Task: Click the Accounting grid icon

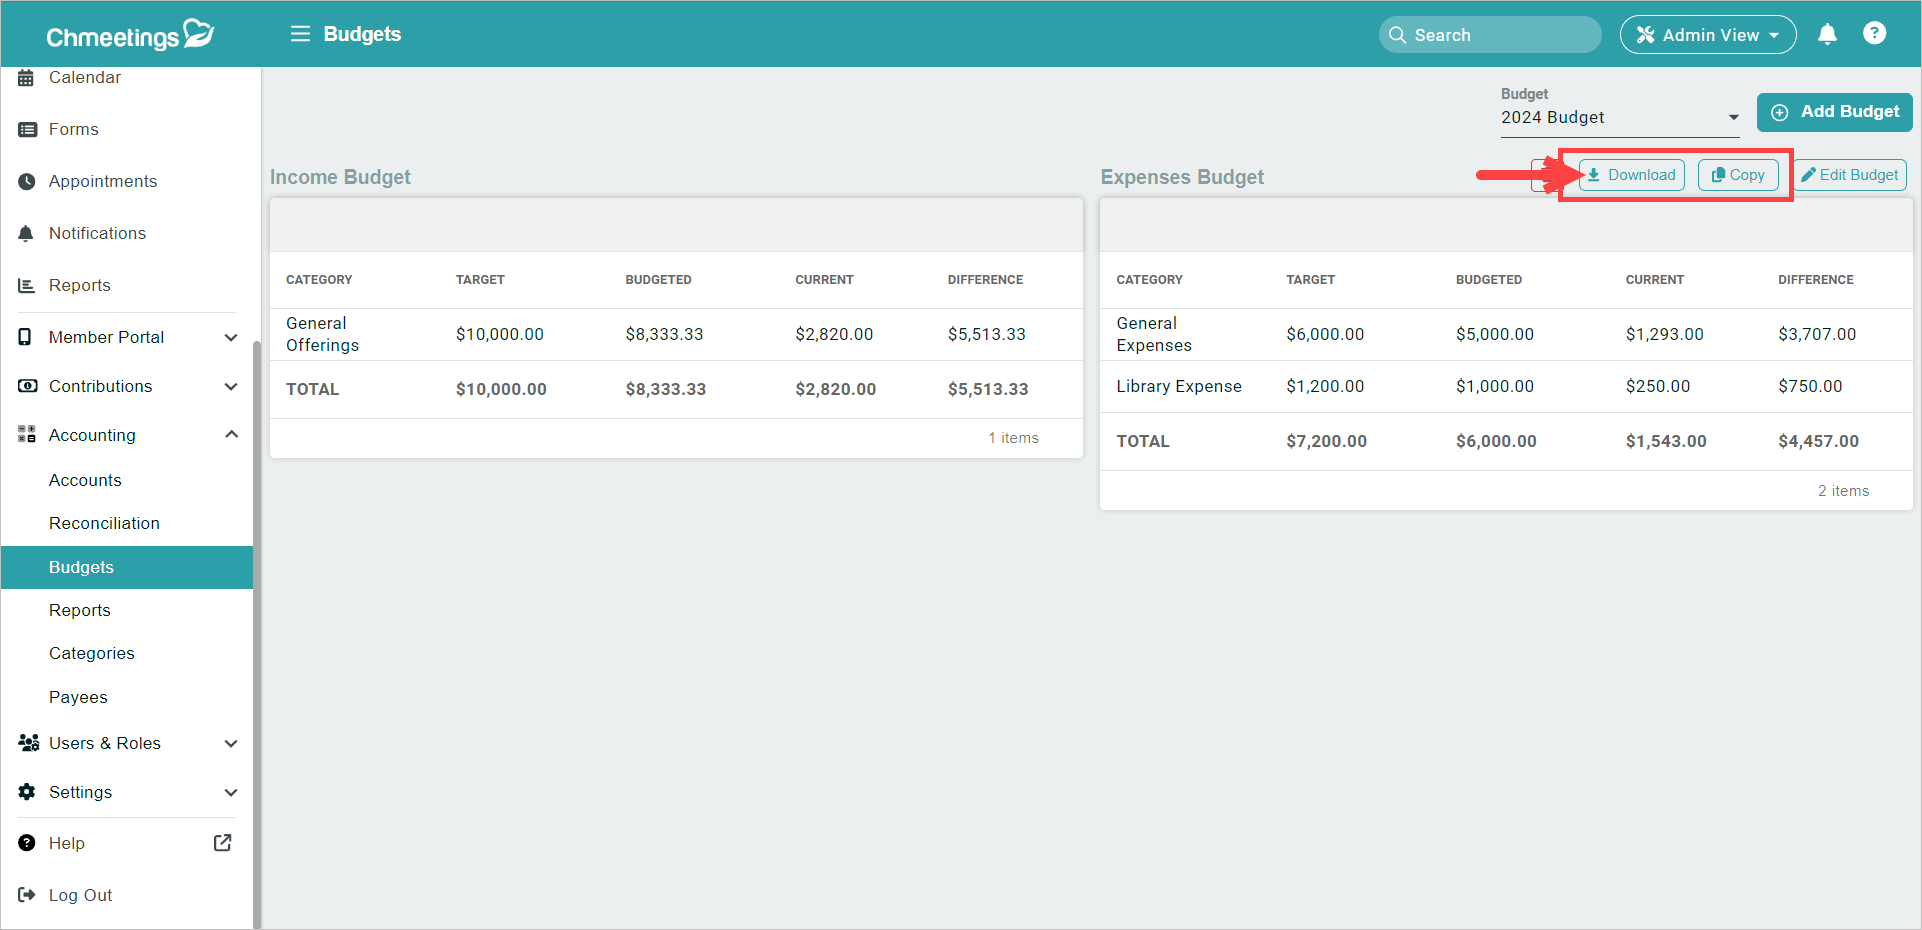Action: click(27, 434)
